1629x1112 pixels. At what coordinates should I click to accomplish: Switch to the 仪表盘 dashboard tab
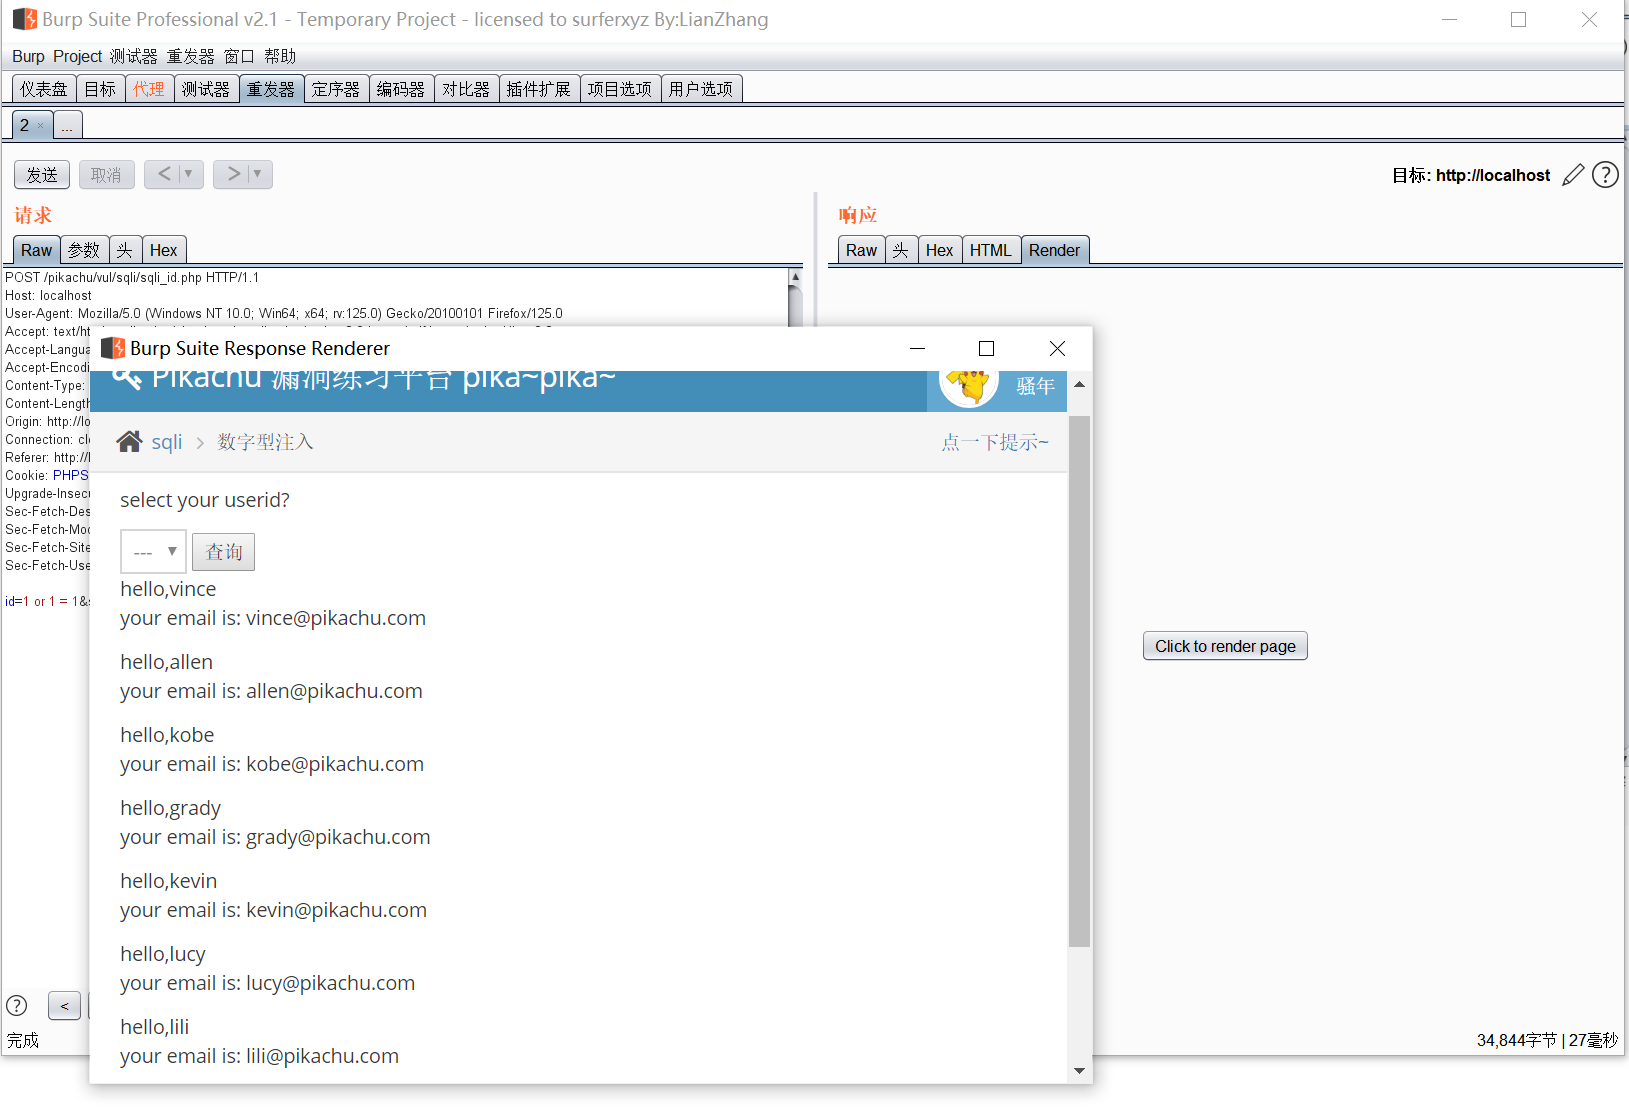coord(44,89)
